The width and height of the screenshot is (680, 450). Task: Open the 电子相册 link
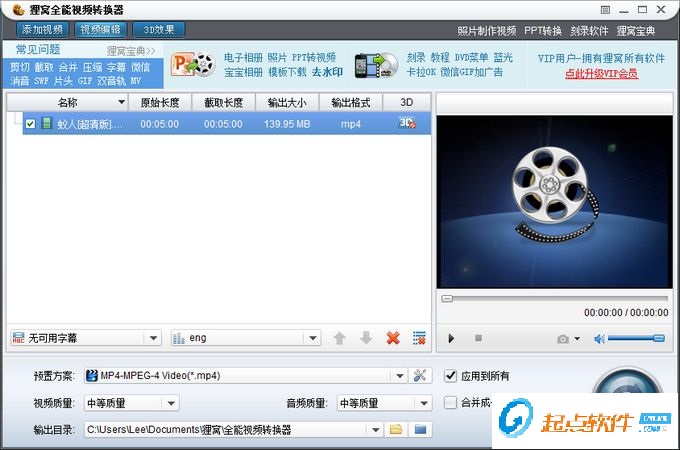click(243, 58)
